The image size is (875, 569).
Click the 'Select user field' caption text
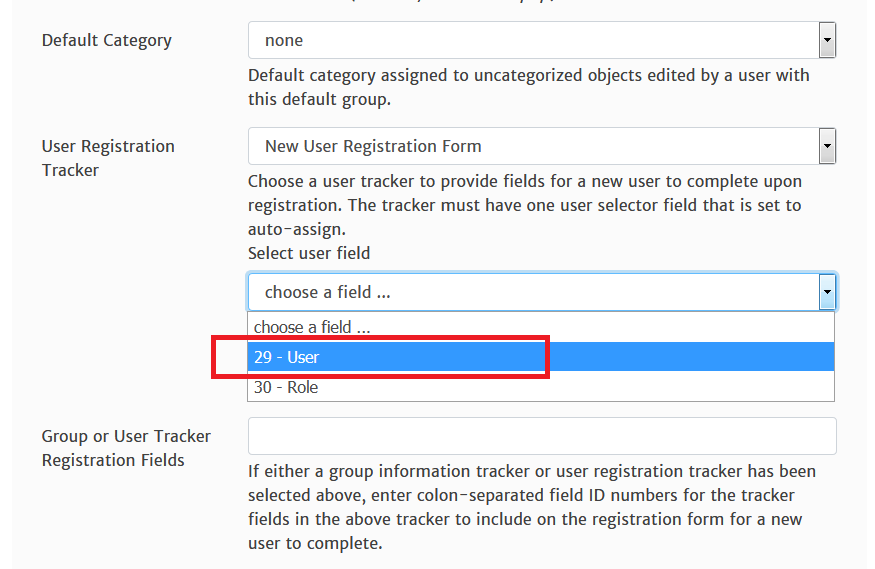[309, 253]
